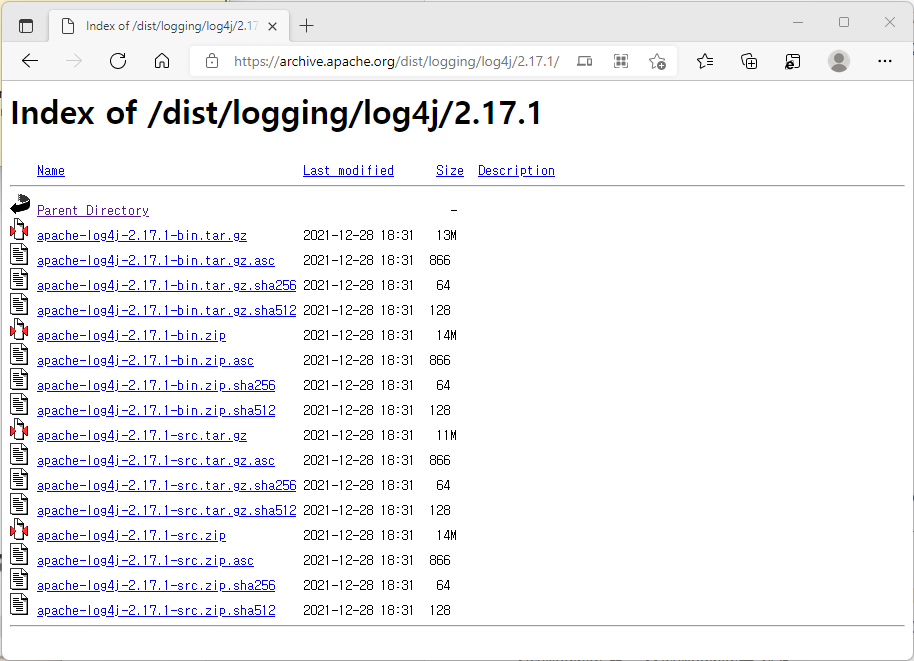
Task: Open apache-log4j-2.17.1-src.zip.asc signature
Action: pos(145,561)
